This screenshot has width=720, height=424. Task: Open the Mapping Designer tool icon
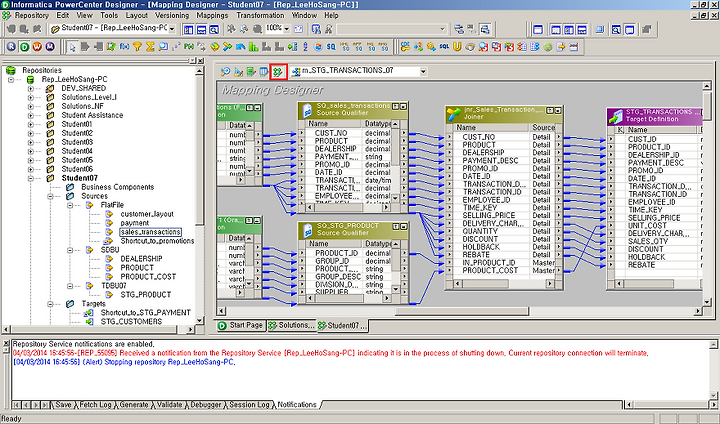point(277,72)
